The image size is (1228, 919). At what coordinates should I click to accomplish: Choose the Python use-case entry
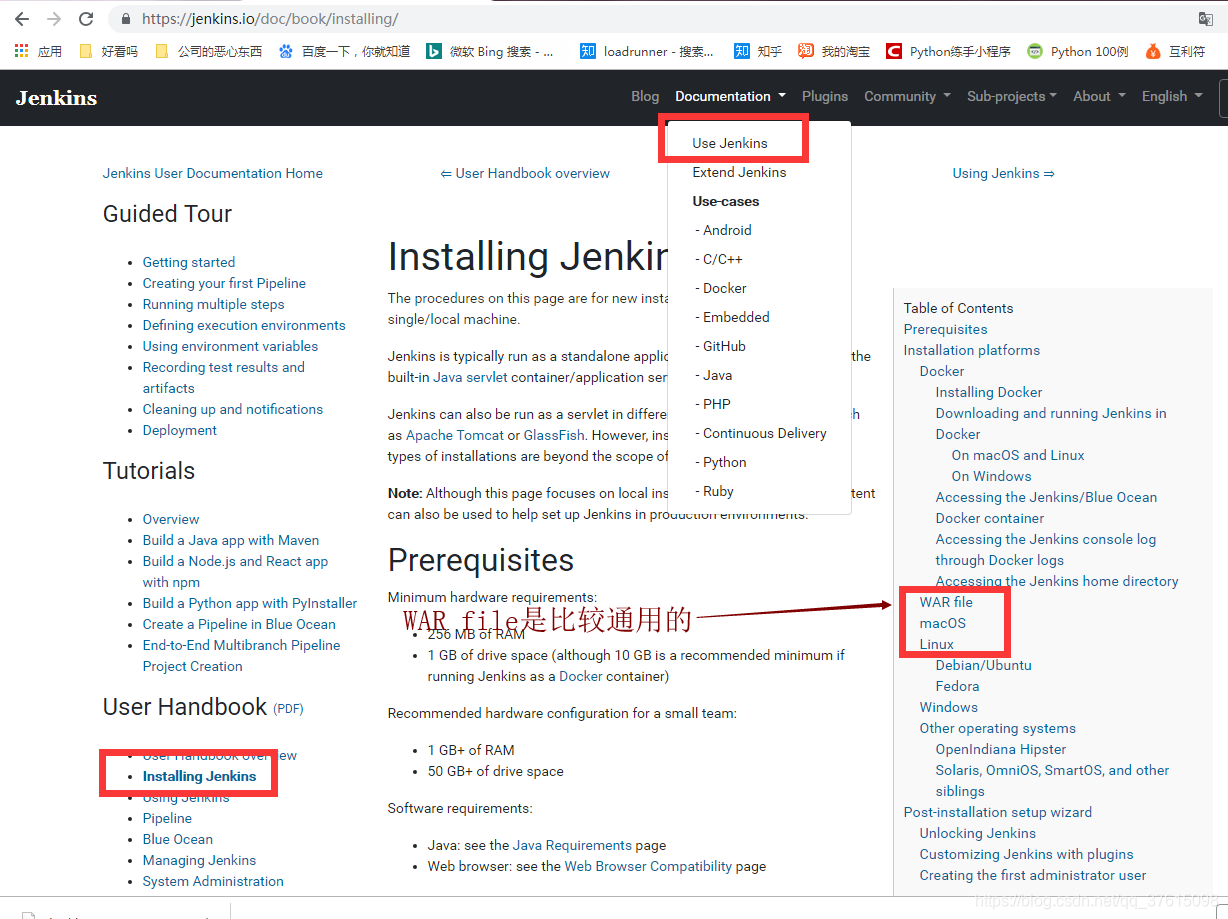coord(721,462)
